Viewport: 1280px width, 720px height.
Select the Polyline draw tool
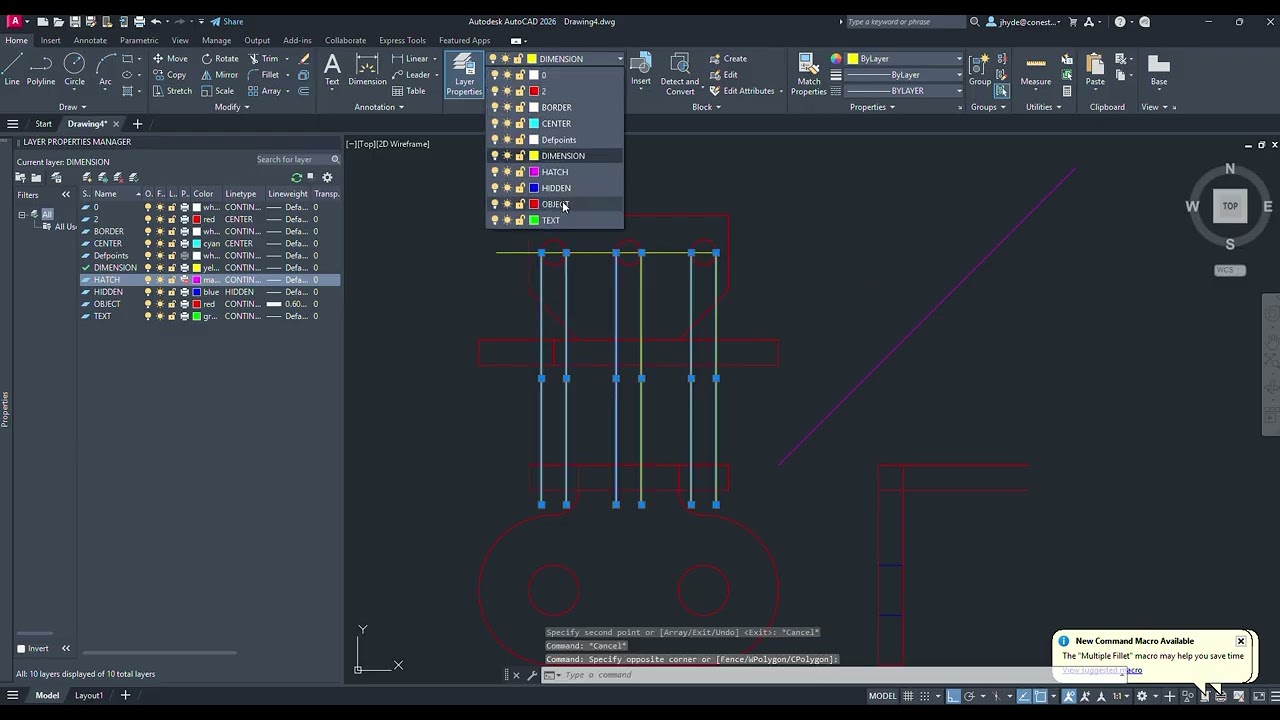tap(41, 70)
